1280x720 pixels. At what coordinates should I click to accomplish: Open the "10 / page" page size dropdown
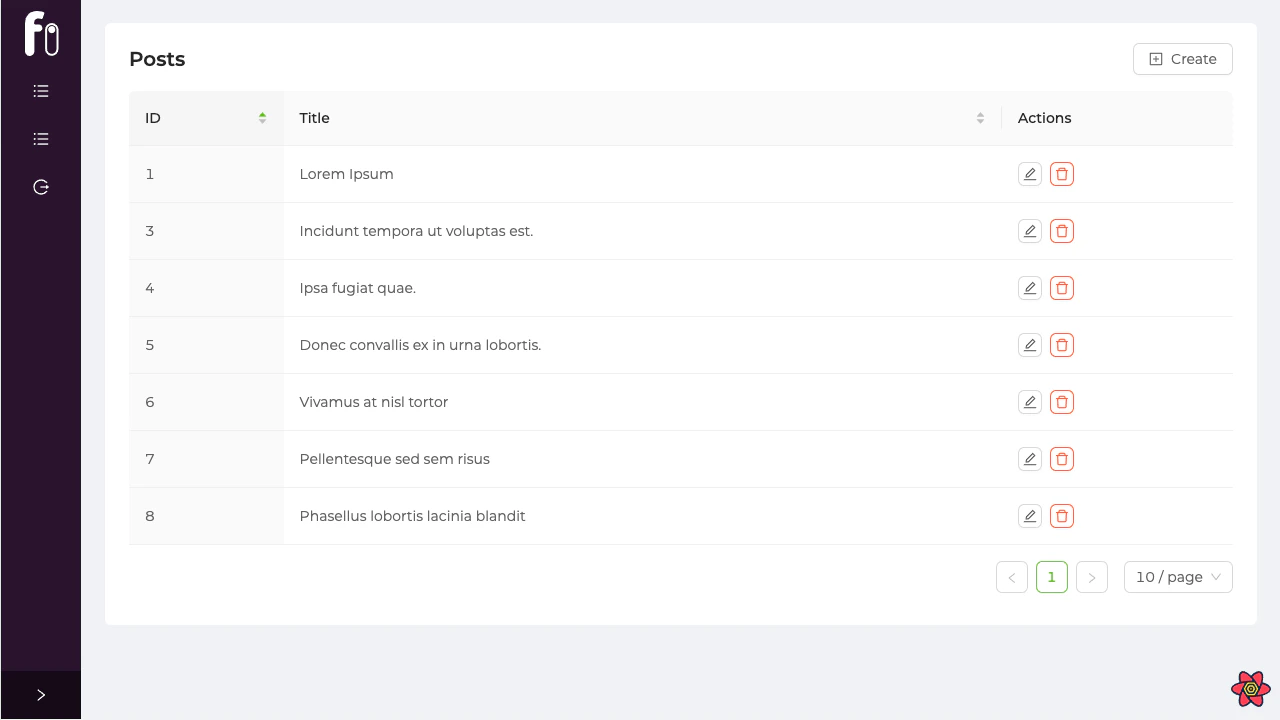(1178, 577)
